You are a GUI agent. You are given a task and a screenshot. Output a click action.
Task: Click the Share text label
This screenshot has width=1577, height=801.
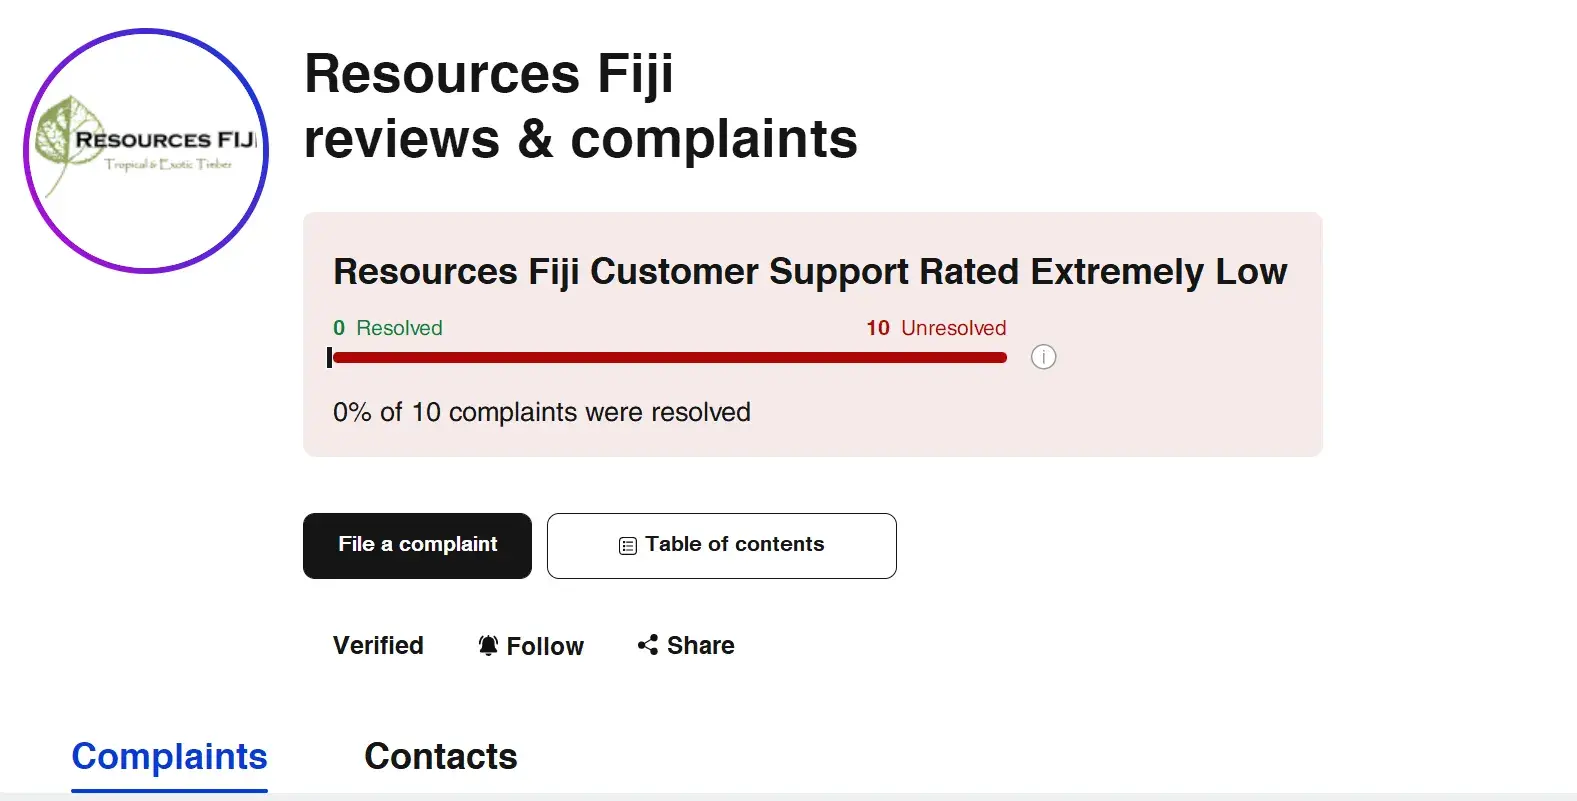tap(700, 646)
